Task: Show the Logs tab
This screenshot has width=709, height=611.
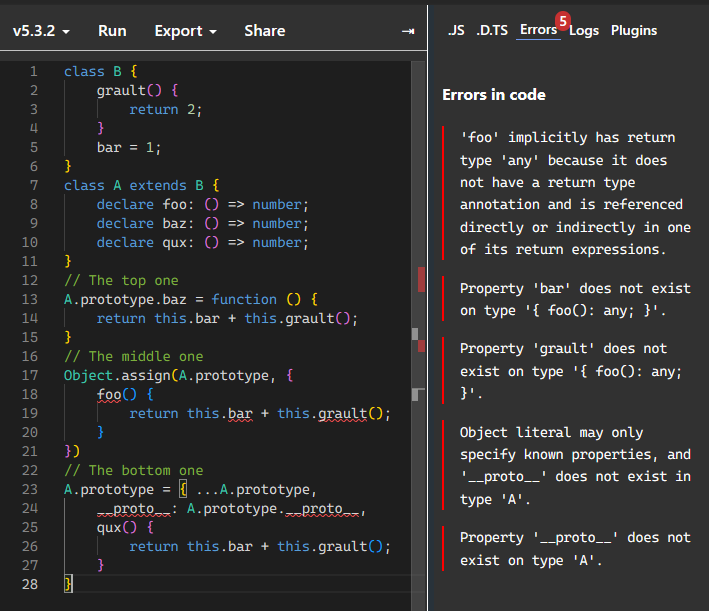Action: (585, 30)
